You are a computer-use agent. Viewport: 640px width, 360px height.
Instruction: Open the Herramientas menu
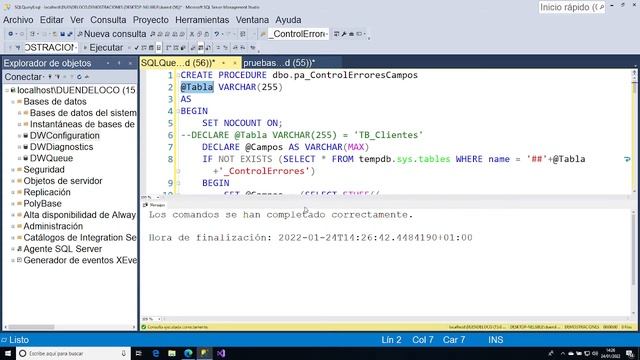(x=202, y=20)
